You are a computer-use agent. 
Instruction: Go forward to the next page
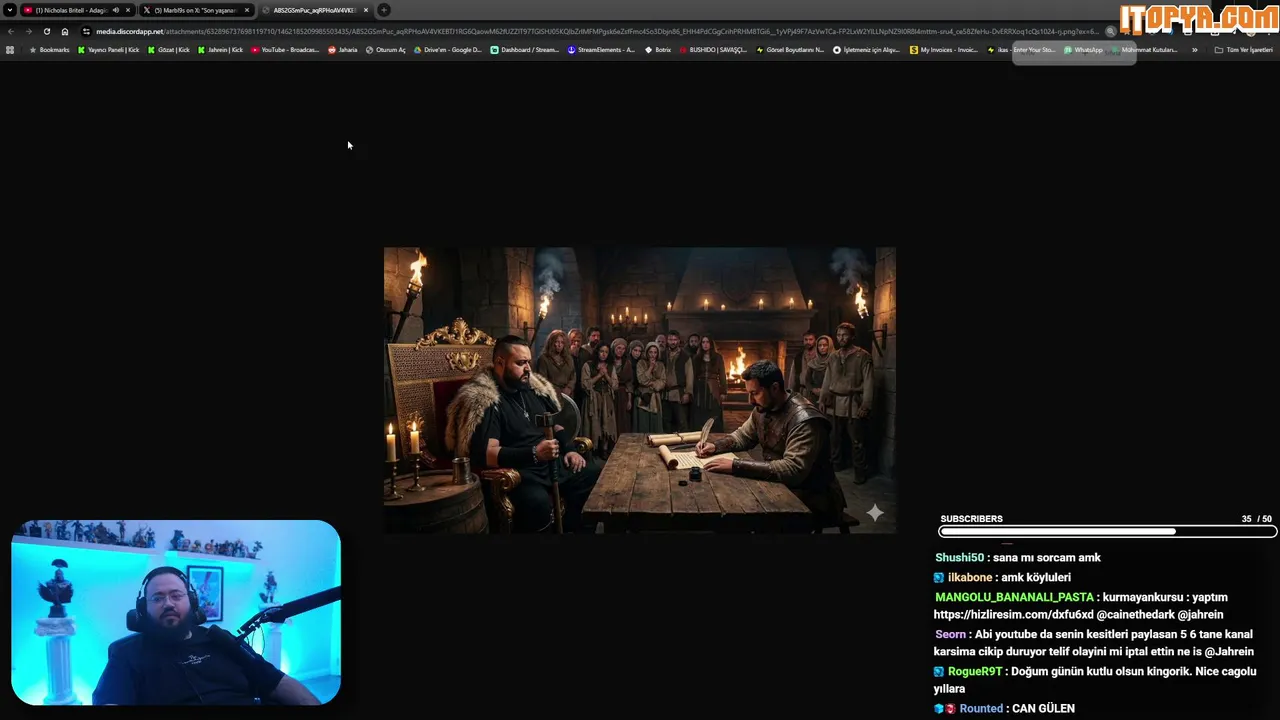click(x=28, y=31)
